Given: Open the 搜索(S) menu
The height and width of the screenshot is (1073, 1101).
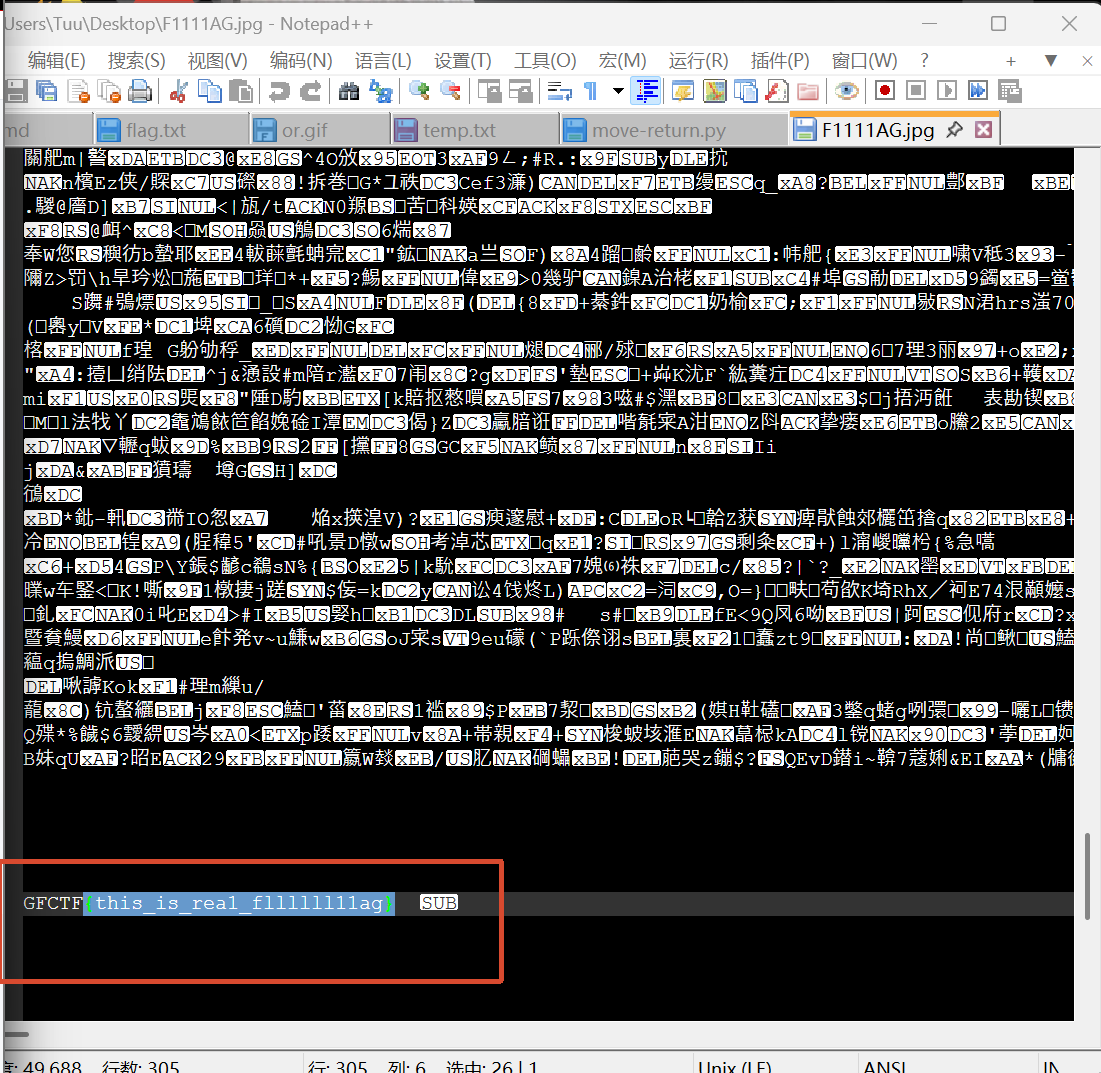Looking at the screenshot, I should click(136, 61).
